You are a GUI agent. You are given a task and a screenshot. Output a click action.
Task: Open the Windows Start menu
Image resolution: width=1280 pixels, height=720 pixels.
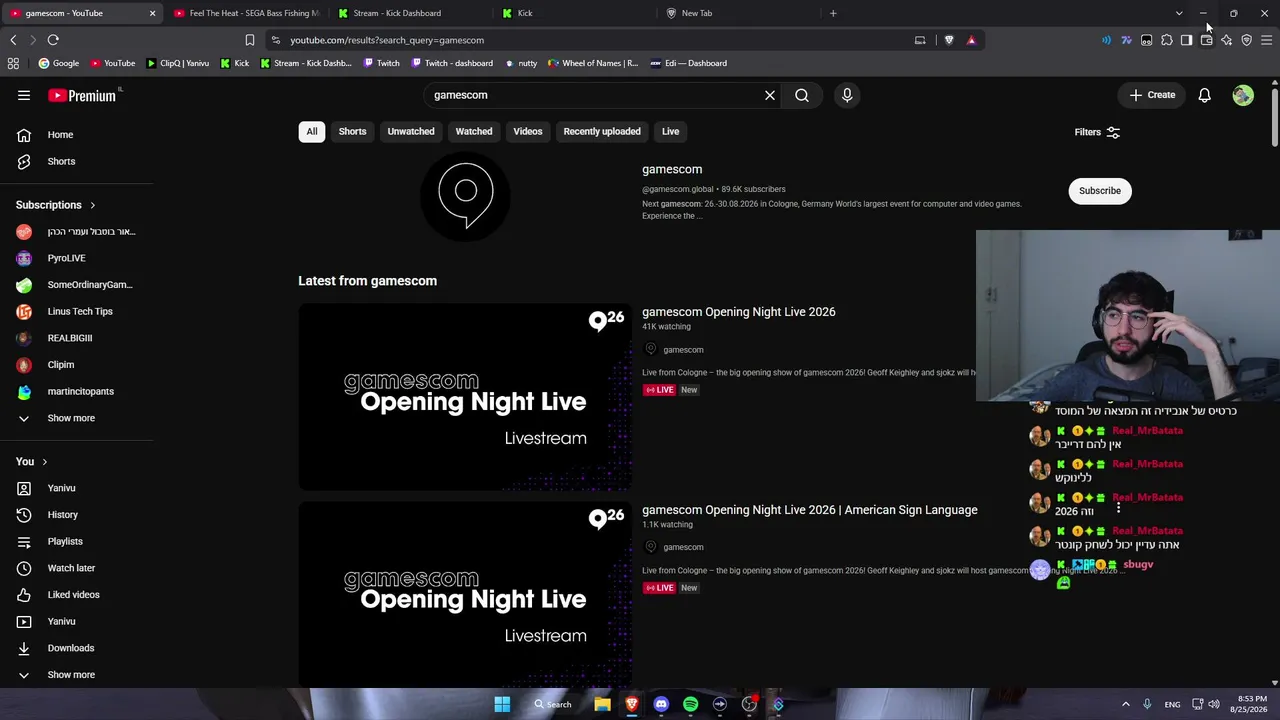pos(502,704)
